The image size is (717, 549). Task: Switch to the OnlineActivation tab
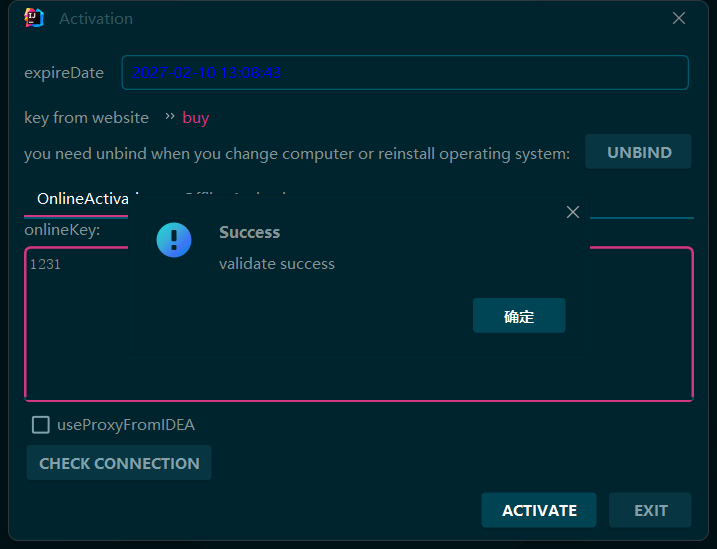point(82,199)
